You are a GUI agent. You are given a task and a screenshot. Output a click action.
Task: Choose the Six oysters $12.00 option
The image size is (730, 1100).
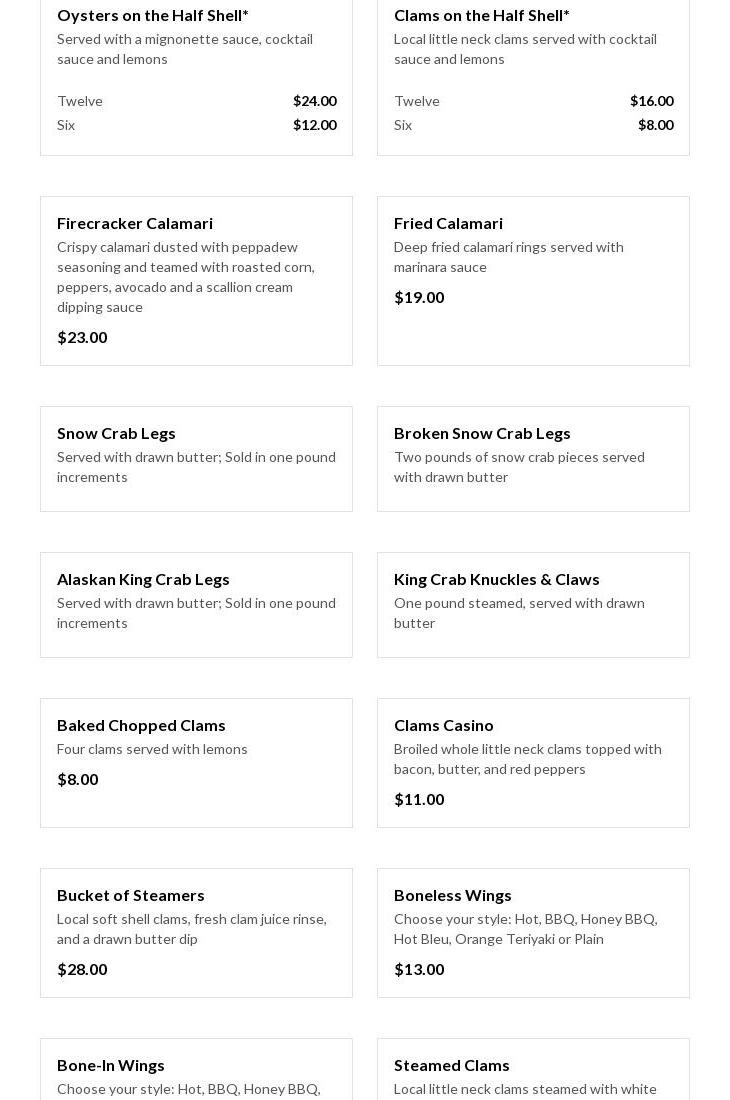(x=196, y=125)
